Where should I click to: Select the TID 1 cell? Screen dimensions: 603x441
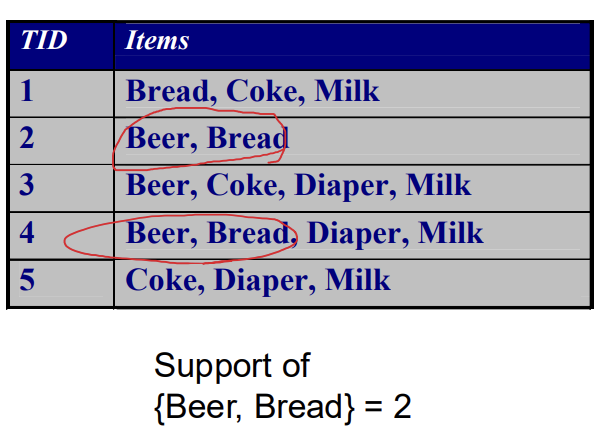tap(62, 93)
